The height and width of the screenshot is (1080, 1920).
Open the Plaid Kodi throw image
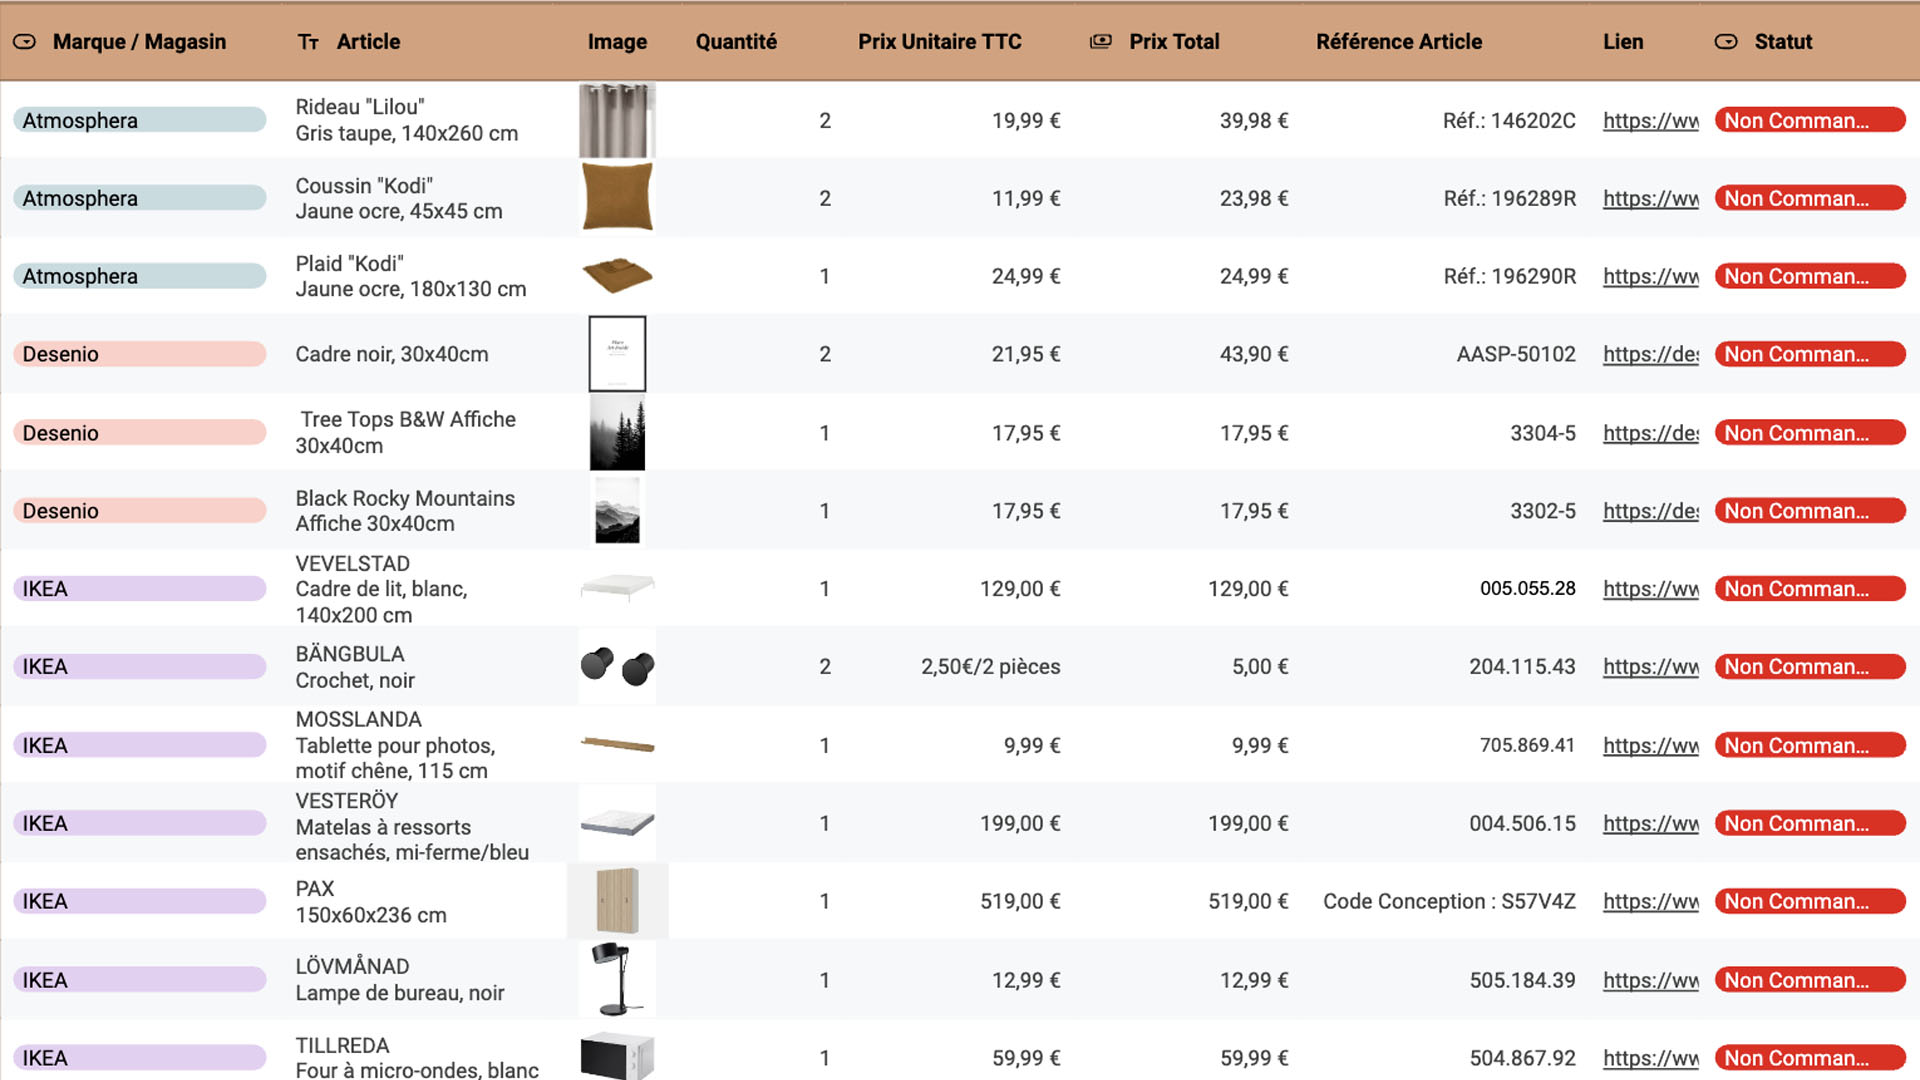click(617, 276)
